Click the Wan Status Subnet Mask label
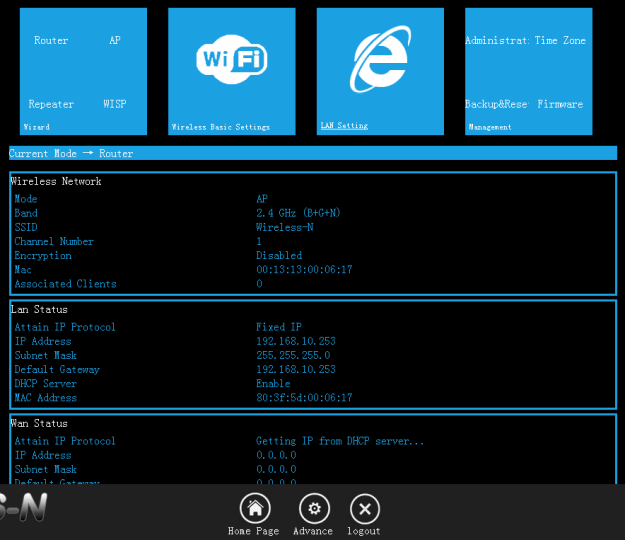The image size is (625, 540). click(x=45, y=469)
